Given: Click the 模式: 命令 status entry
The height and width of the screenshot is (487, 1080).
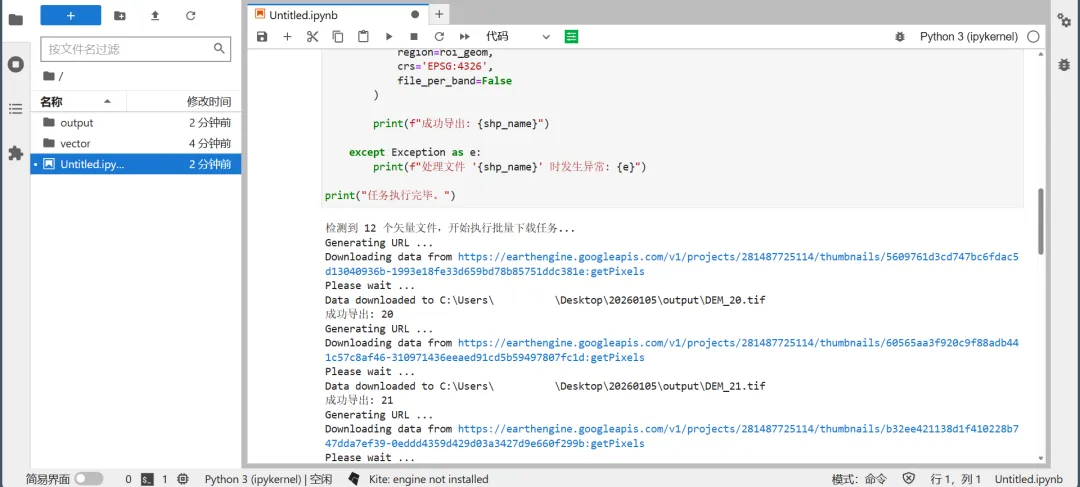Looking at the screenshot, I should pyautogui.click(x=859, y=479).
